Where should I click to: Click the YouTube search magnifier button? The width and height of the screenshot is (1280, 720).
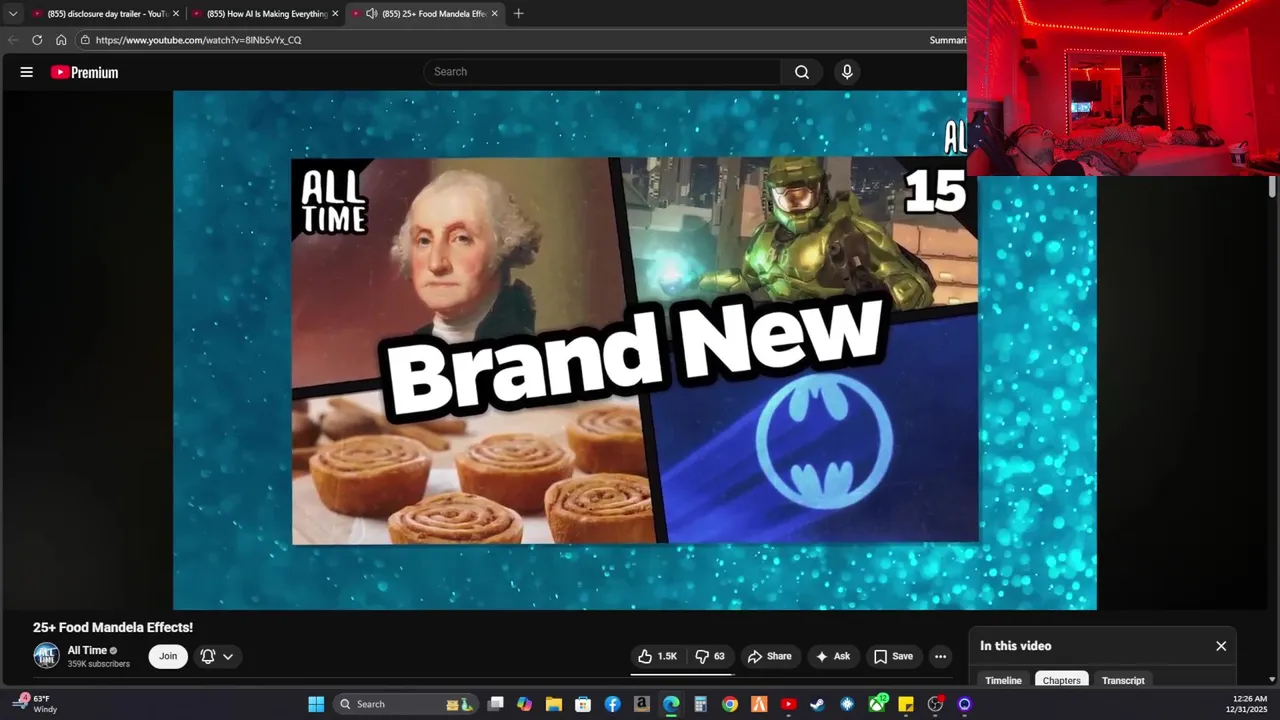802,72
